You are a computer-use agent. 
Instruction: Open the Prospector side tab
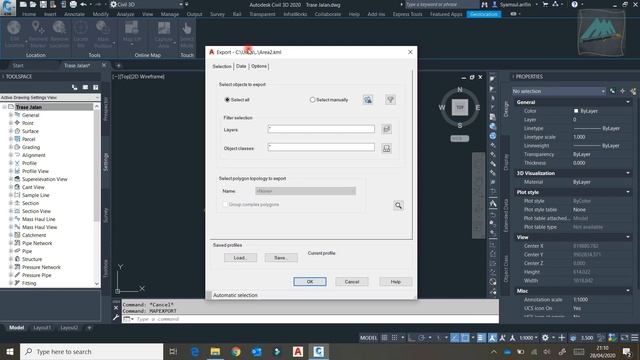coord(106,109)
